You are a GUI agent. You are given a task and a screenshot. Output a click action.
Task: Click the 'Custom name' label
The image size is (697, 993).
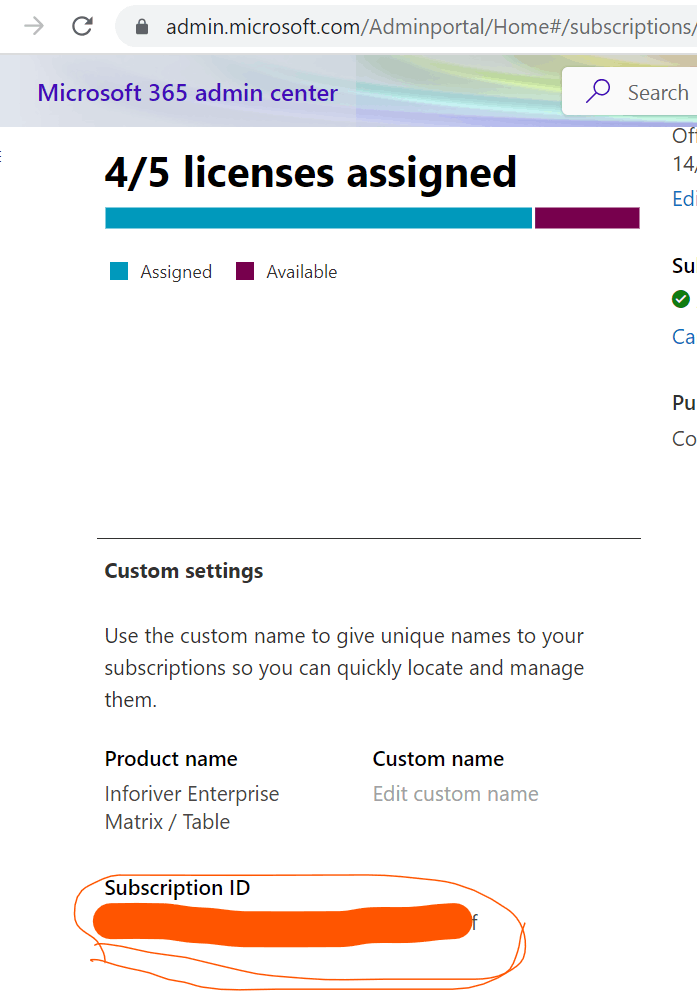[438, 759]
